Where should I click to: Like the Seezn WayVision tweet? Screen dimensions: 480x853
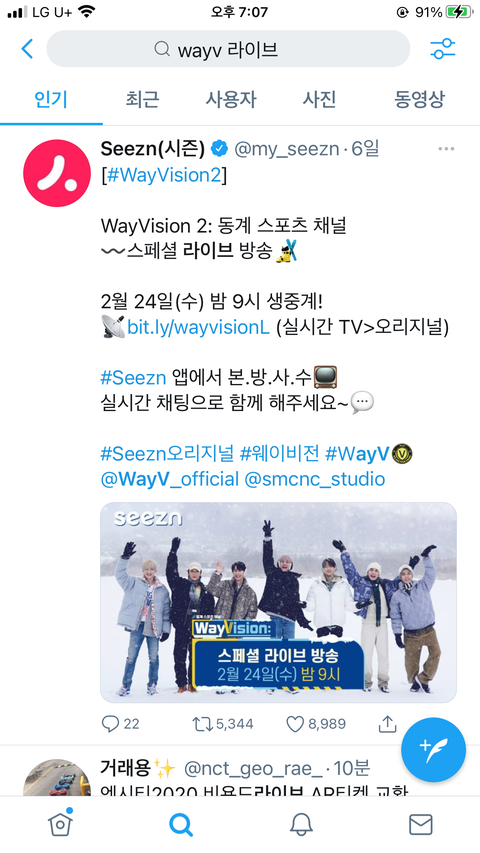pos(294,724)
